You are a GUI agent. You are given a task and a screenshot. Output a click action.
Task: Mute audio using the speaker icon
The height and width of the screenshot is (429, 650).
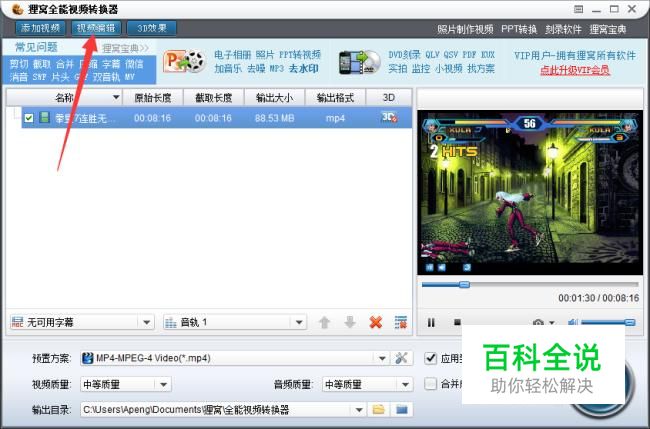[573, 322]
